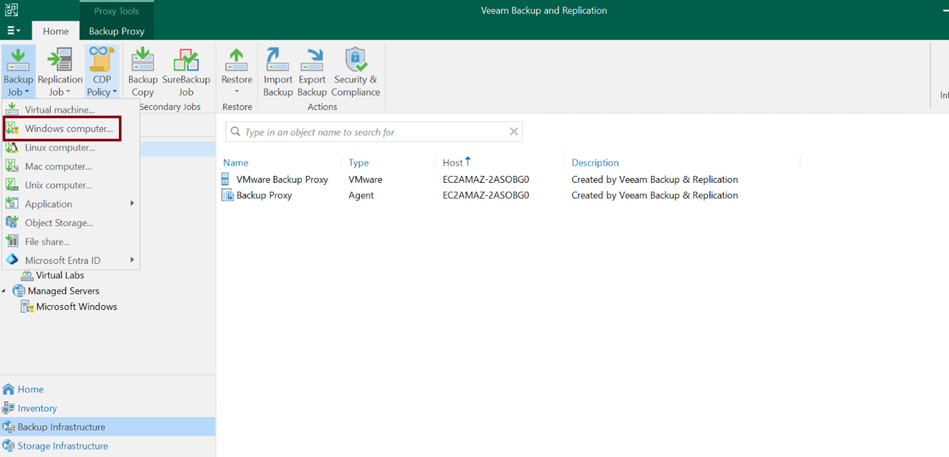
Task: Expand the Microsoft Entra ID submenu
Action: (x=70, y=260)
